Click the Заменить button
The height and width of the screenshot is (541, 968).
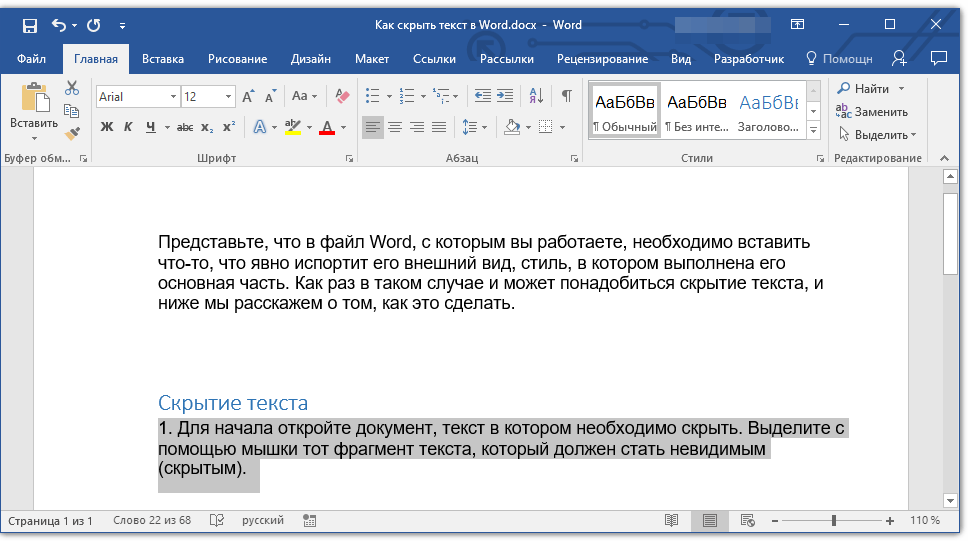coord(873,112)
